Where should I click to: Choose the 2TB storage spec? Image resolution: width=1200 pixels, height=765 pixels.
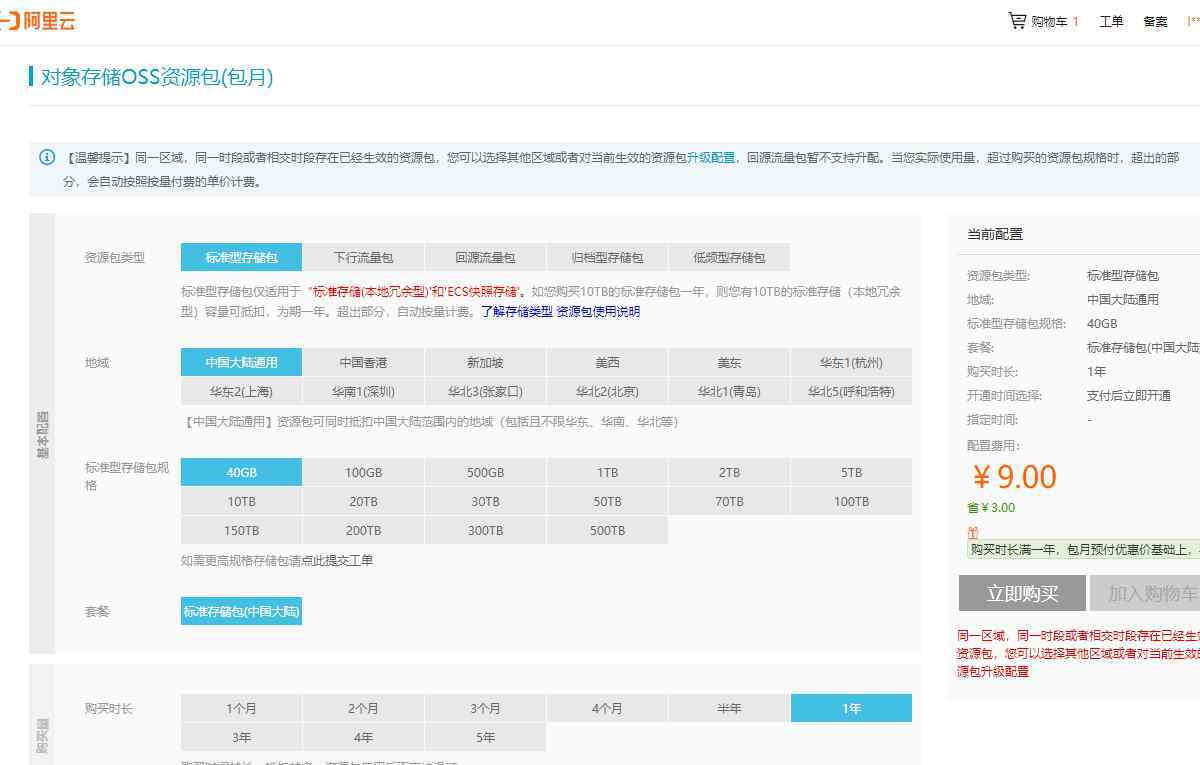[729, 472]
